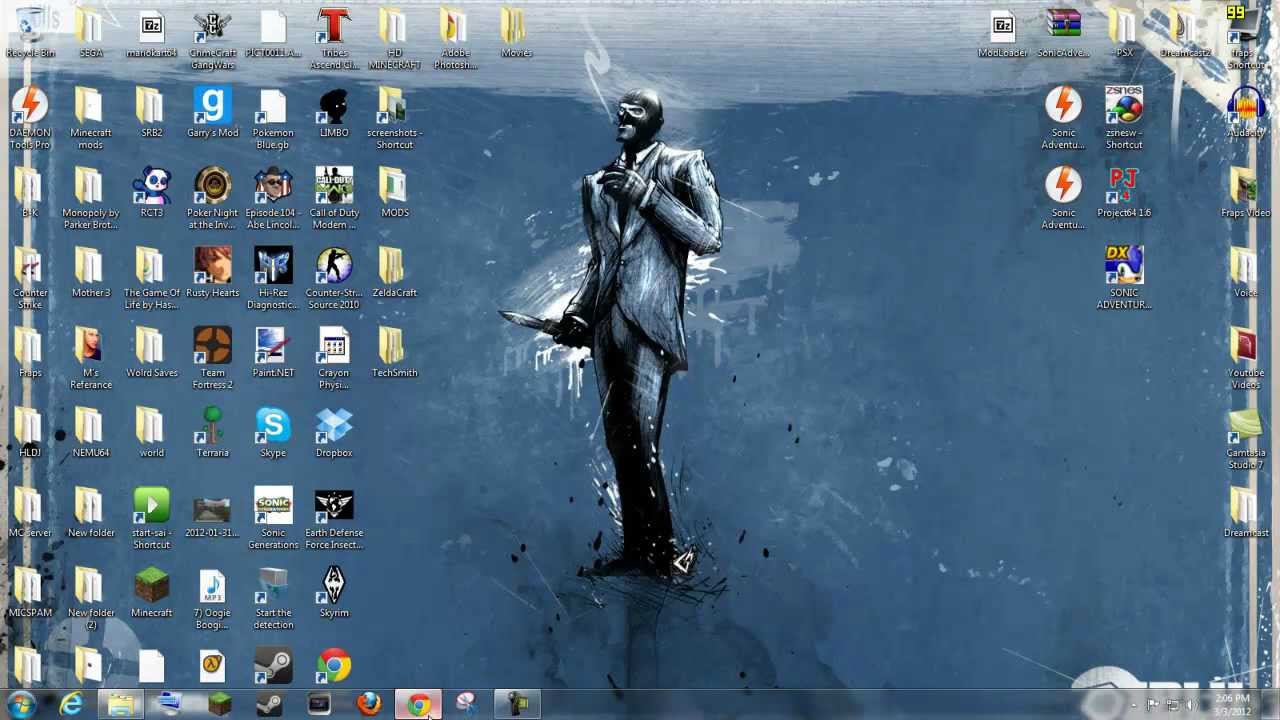Viewport: 1280px width, 720px height.
Task: Select the mariokart64 7z archive
Action: point(152,33)
